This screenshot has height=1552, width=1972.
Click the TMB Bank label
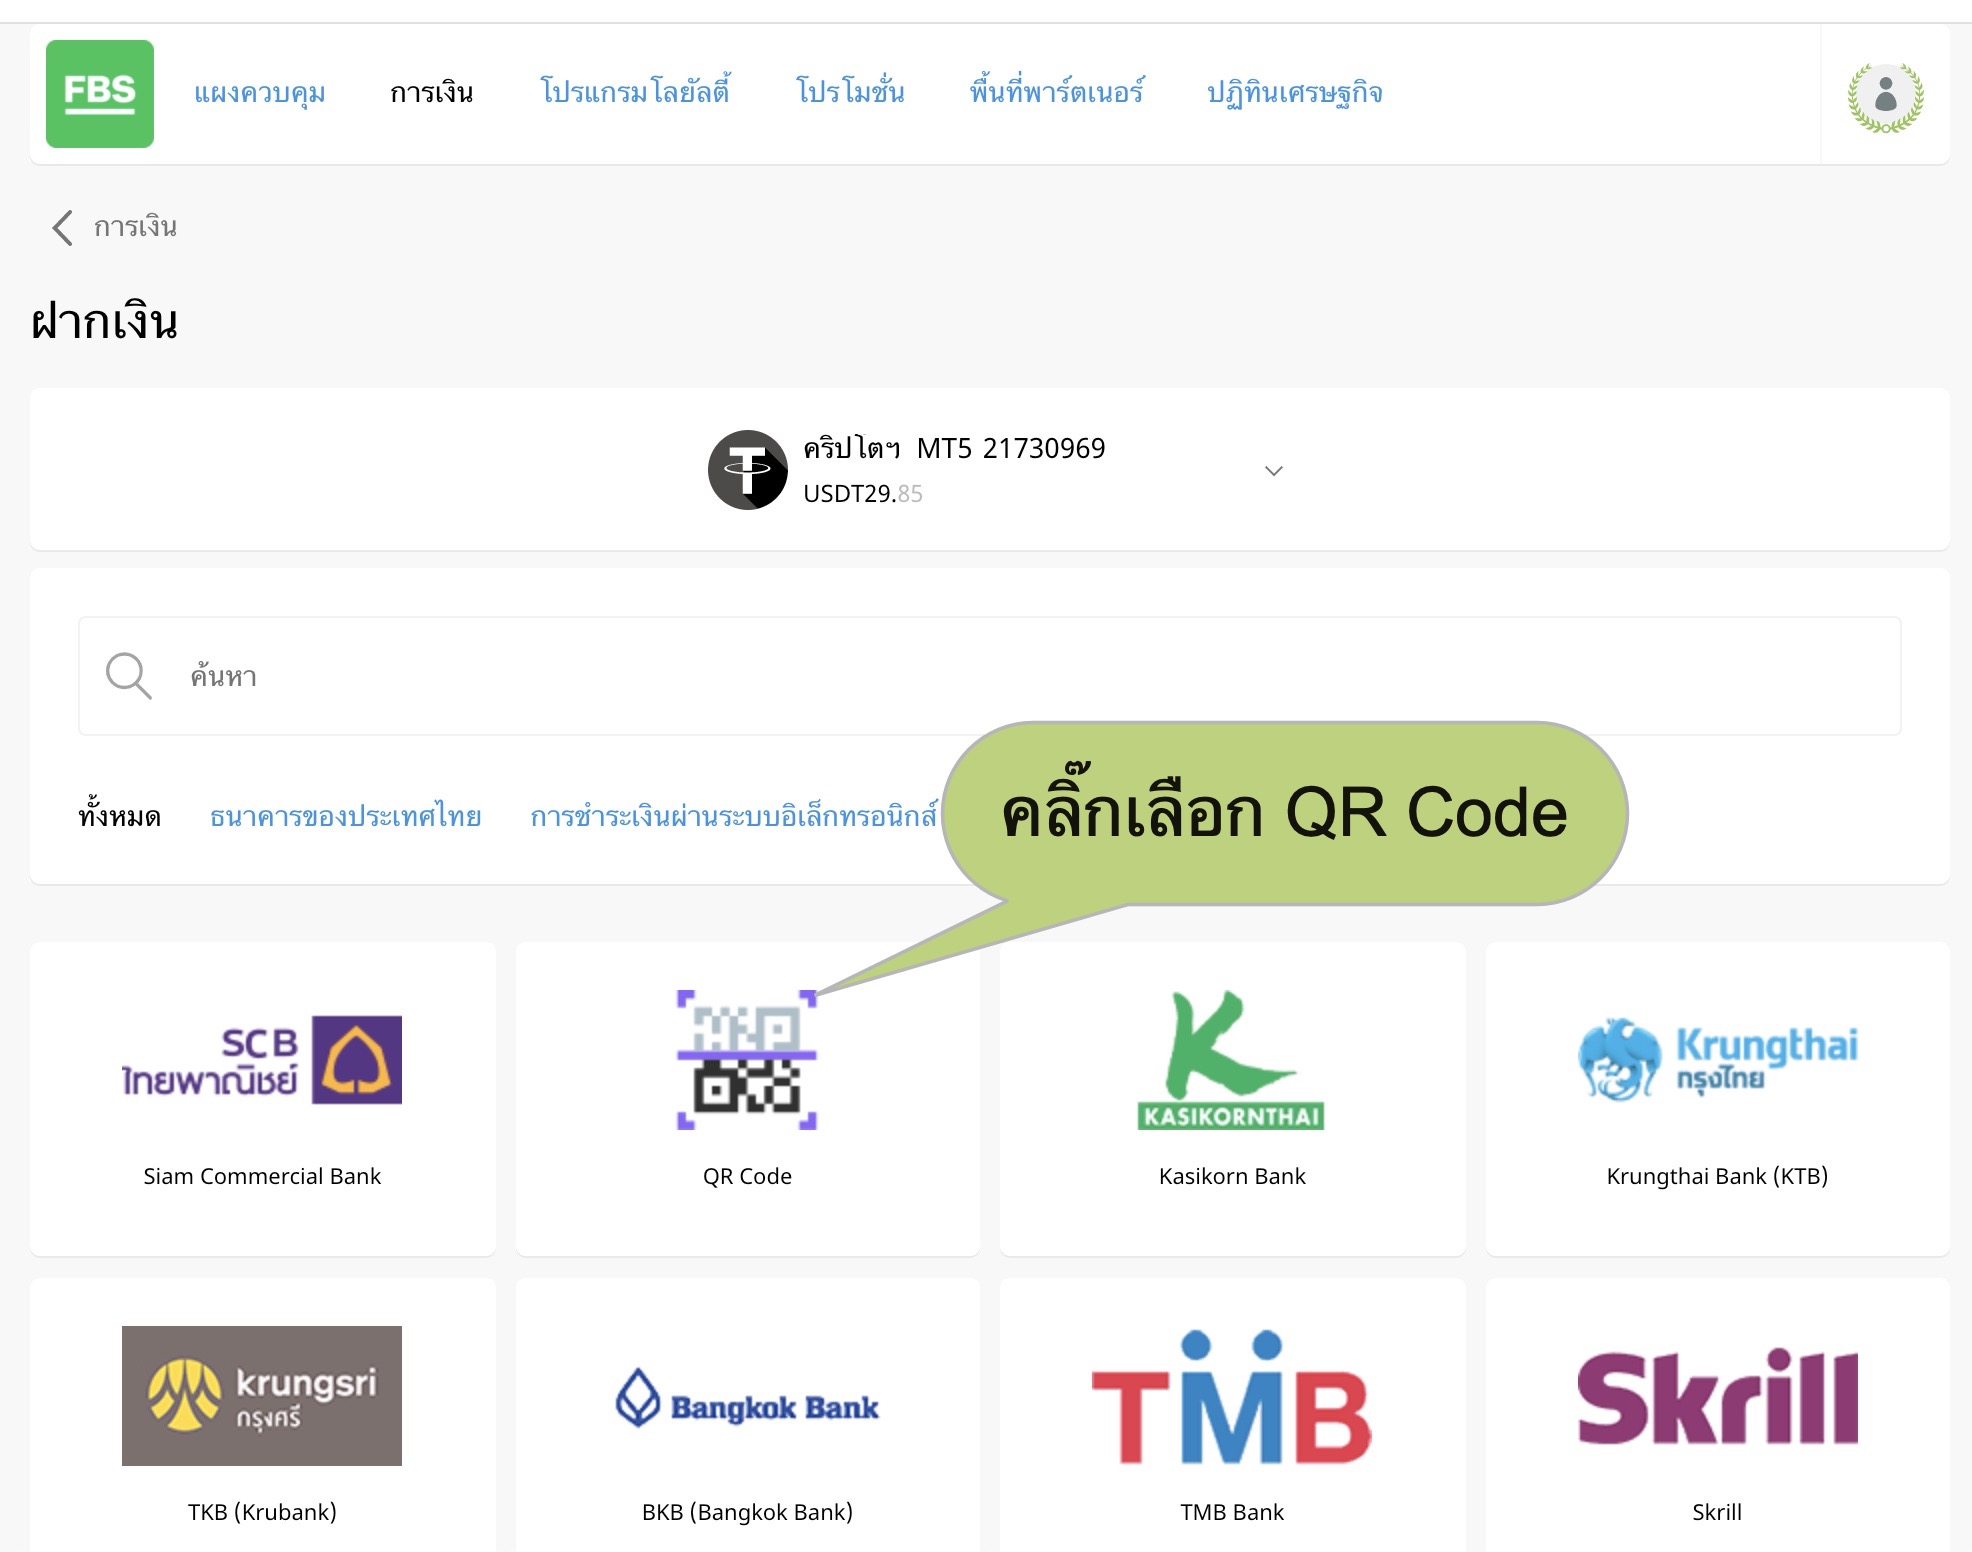point(1232,1512)
